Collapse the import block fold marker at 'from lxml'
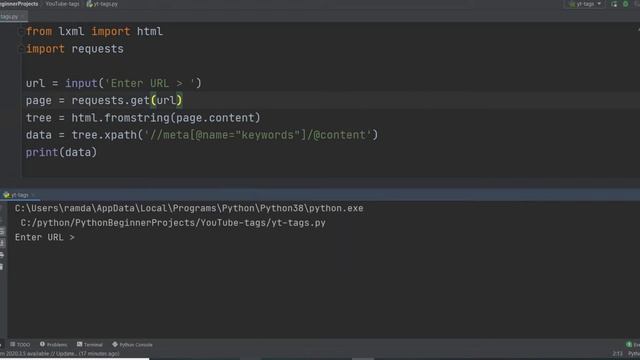This screenshot has width=640, height=360. click(x=21, y=32)
